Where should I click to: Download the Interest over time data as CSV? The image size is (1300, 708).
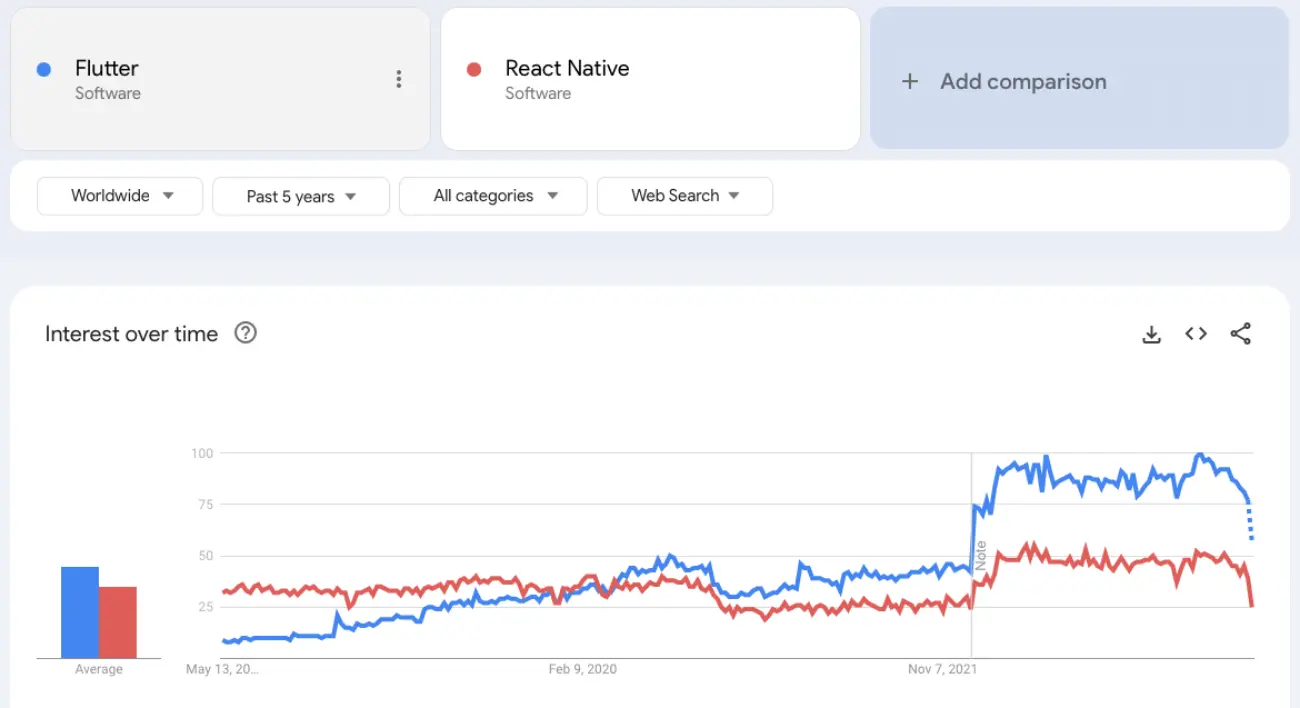point(1151,334)
